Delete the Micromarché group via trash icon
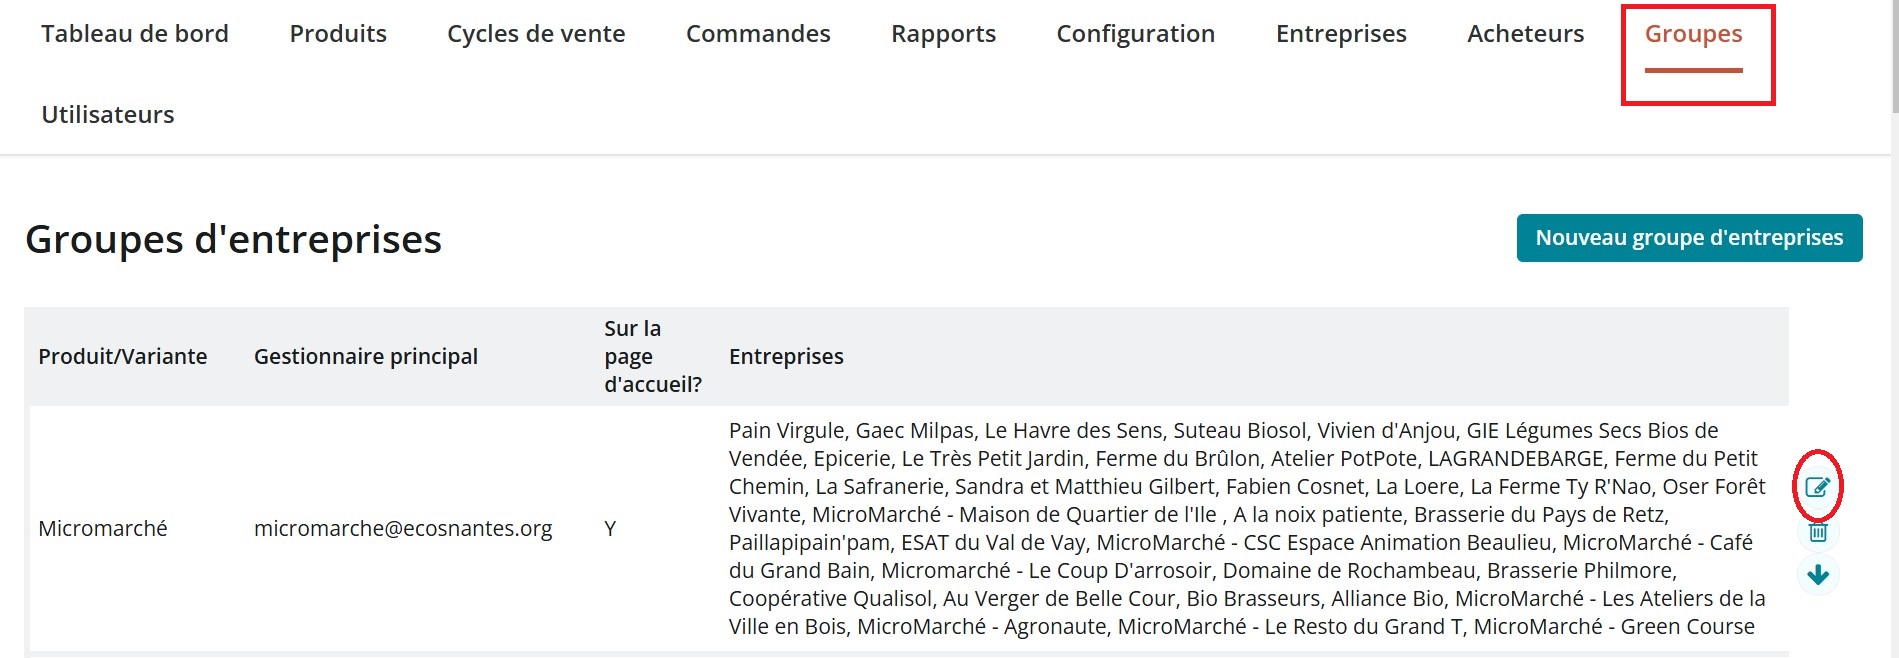The height and width of the screenshot is (658, 1899). click(x=1817, y=532)
